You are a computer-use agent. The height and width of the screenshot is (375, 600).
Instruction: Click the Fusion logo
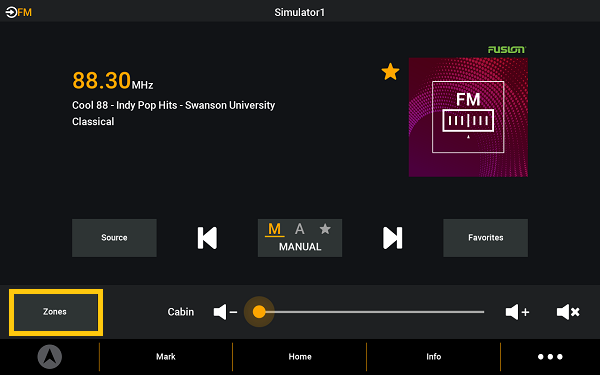(x=507, y=49)
